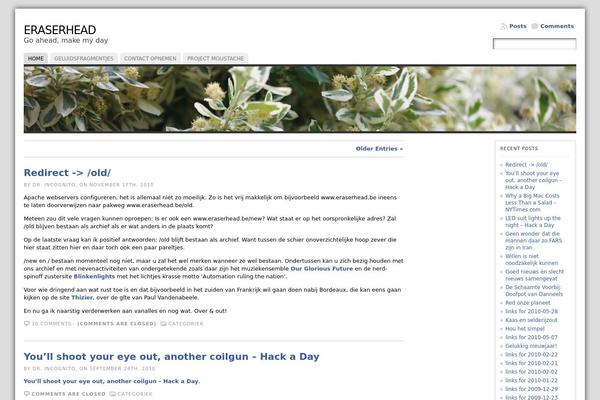Go to Older Entries
Viewport: 600px width, 400px height.
379,149
